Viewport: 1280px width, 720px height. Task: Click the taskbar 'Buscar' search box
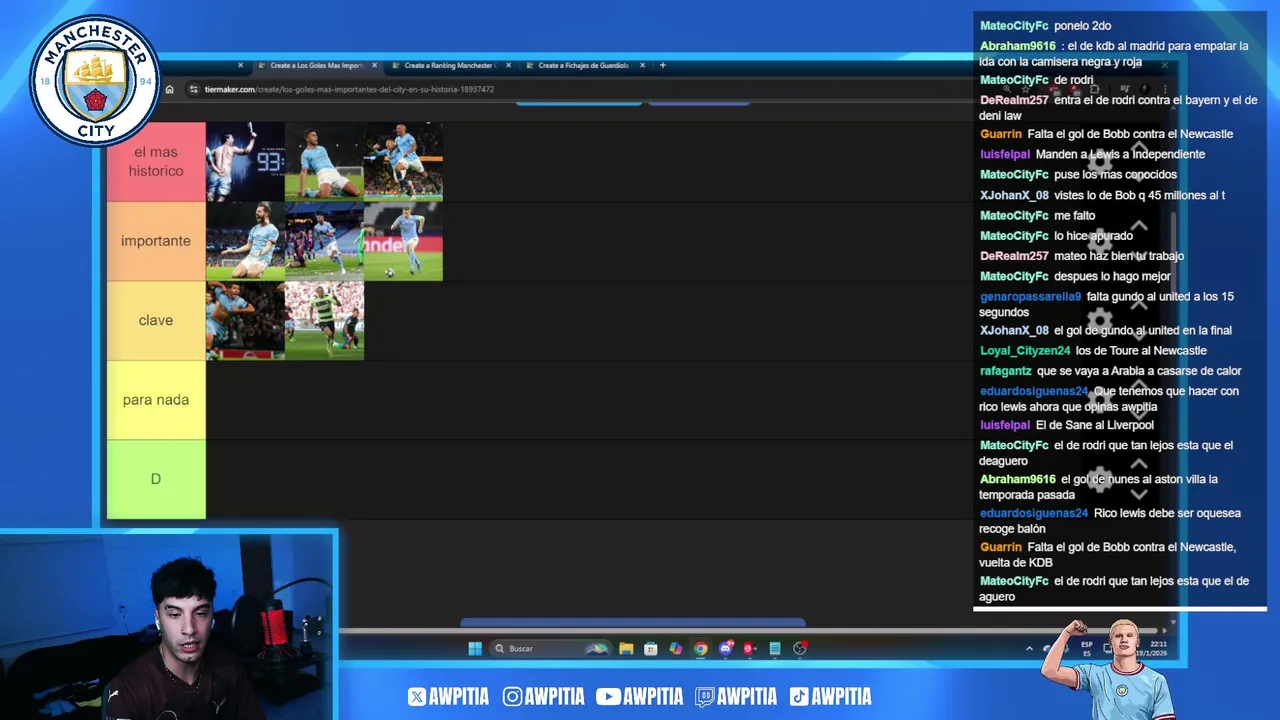coord(550,648)
